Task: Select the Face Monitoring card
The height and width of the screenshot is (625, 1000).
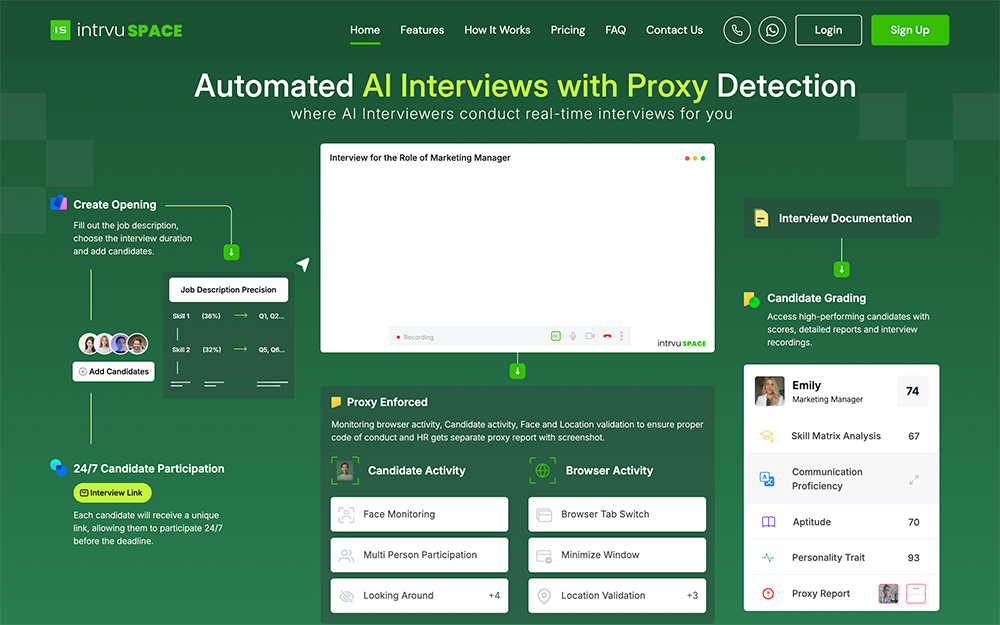Action: [419, 514]
